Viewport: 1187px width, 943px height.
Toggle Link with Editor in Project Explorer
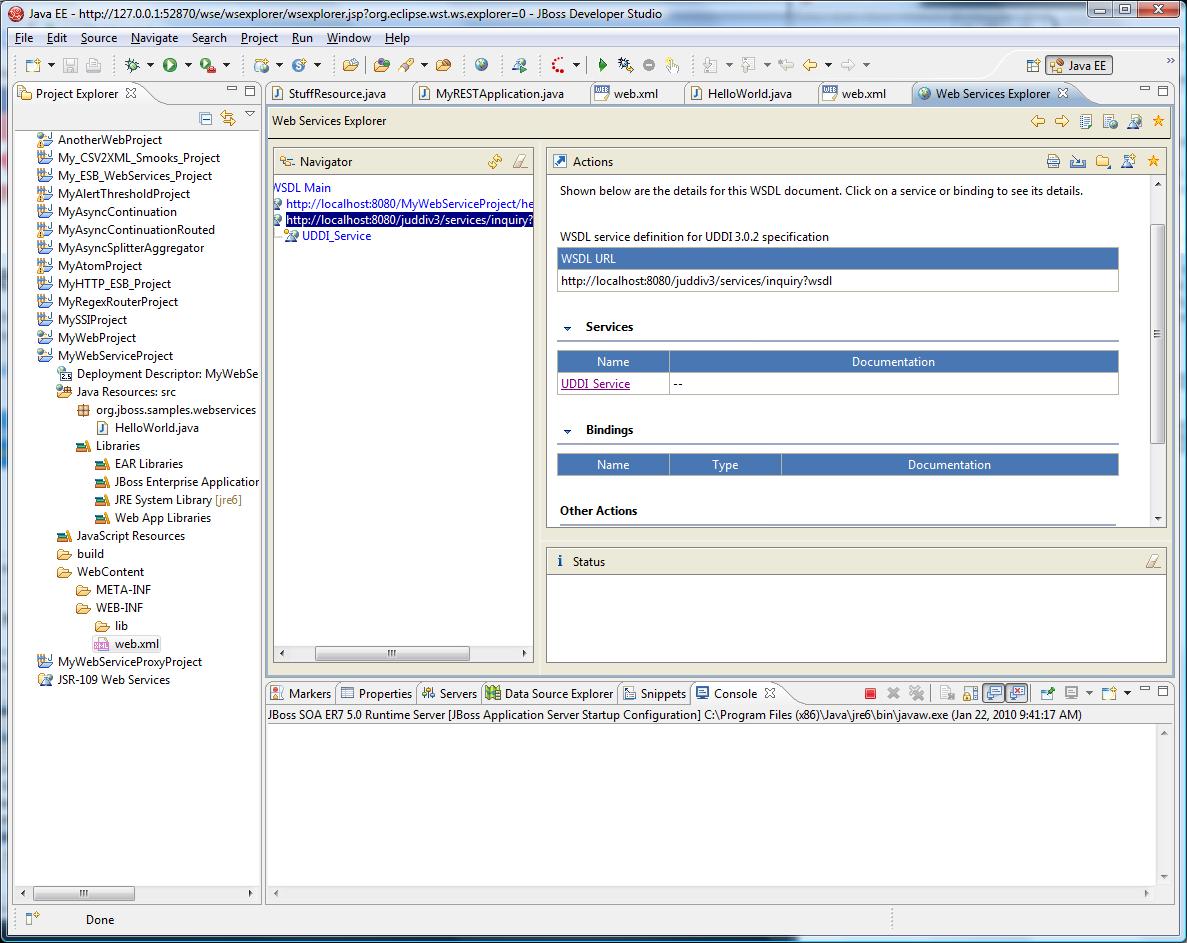pos(228,118)
